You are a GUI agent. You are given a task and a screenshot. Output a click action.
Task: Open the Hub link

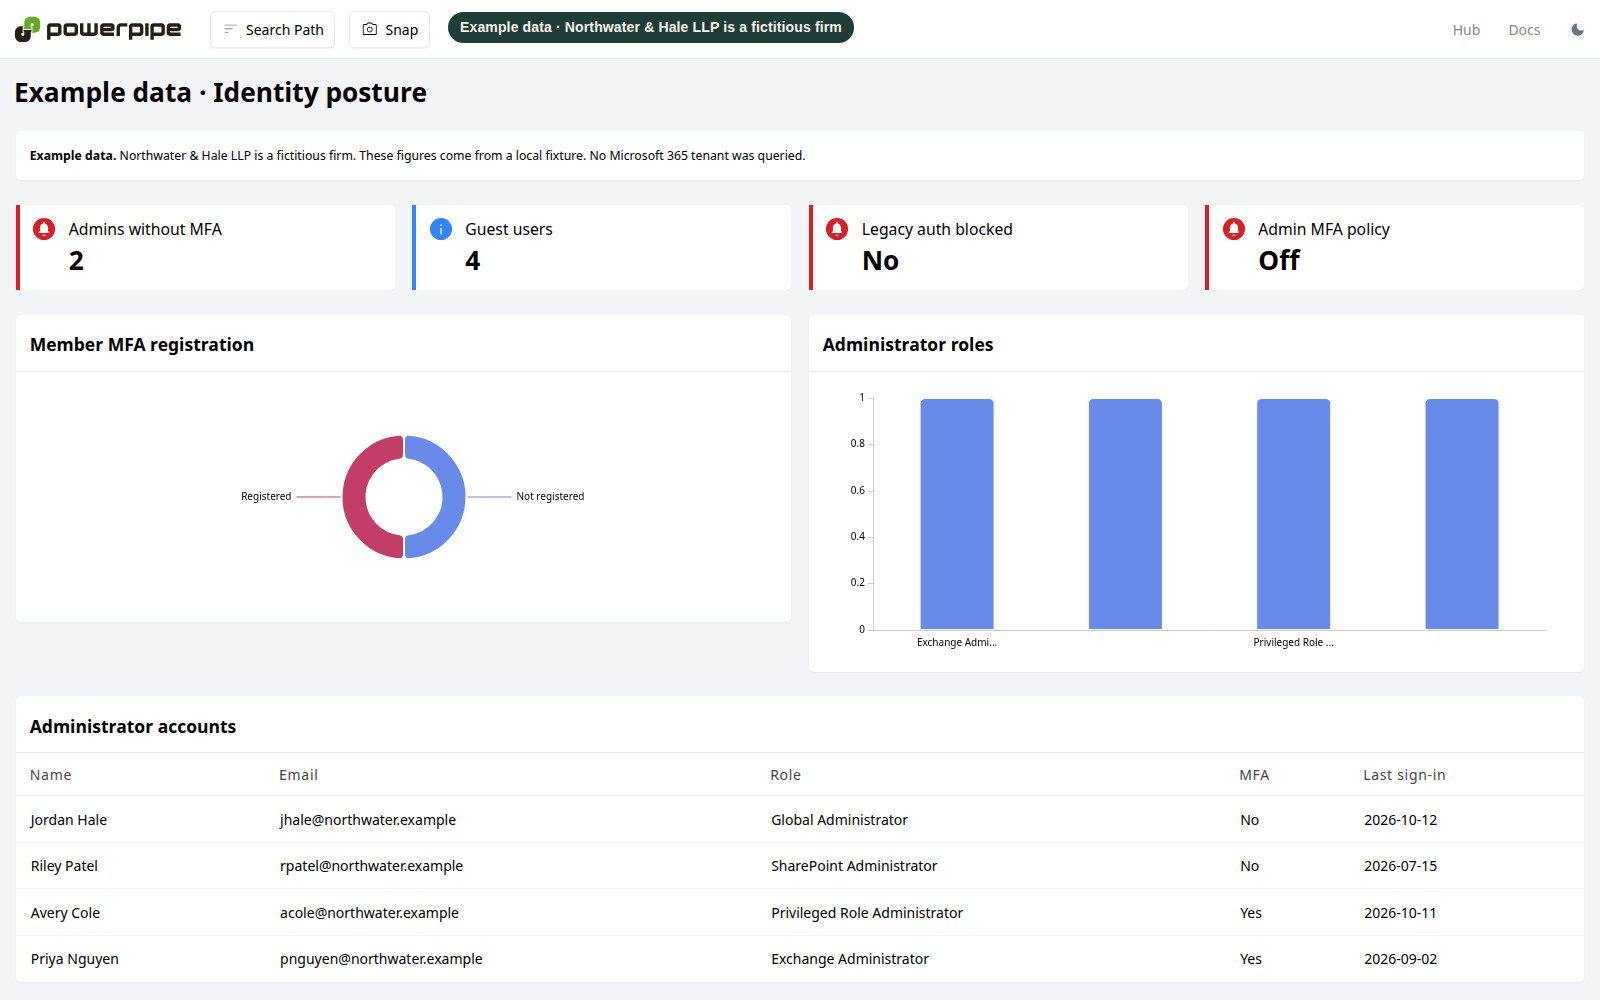[1466, 30]
